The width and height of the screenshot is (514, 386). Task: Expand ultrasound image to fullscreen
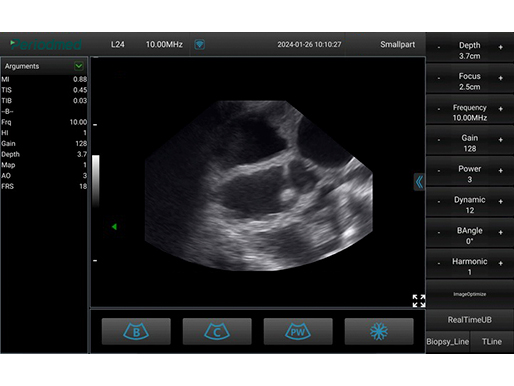coord(419,301)
